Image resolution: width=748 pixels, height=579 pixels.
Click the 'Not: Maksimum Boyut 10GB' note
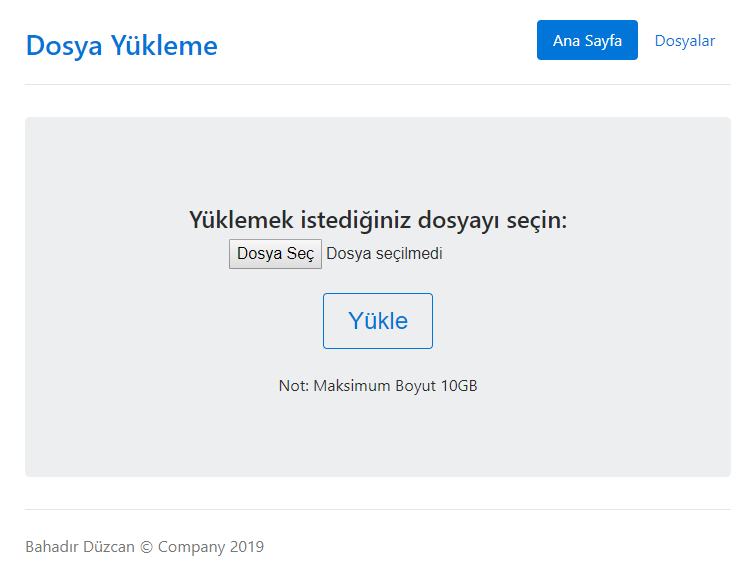377,386
